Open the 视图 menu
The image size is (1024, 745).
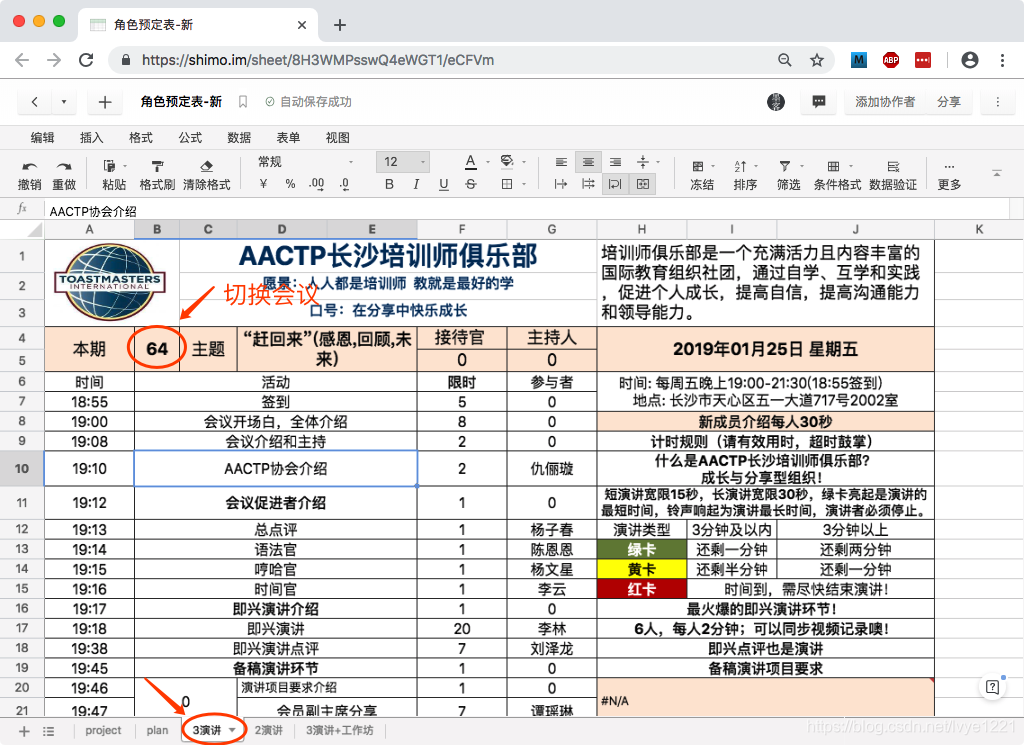click(x=338, y=138)
